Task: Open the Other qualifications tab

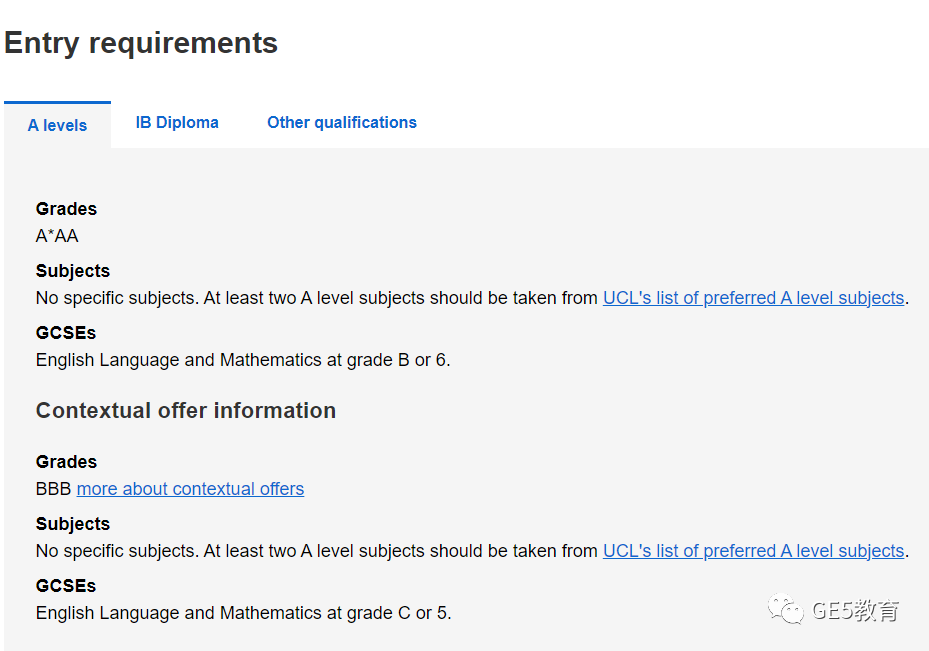Action: coord(342,123)
